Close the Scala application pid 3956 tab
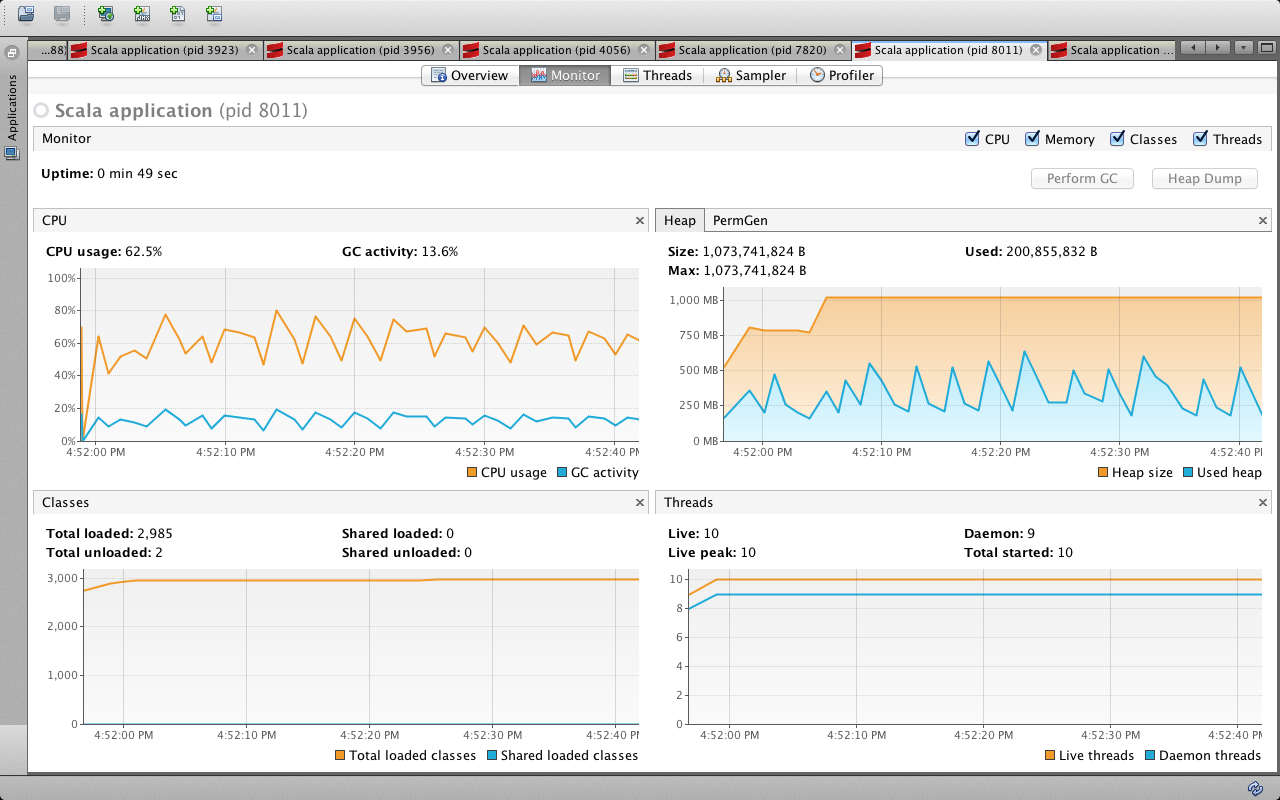This screenshot has width=1280, height=800. pos(448,50)
